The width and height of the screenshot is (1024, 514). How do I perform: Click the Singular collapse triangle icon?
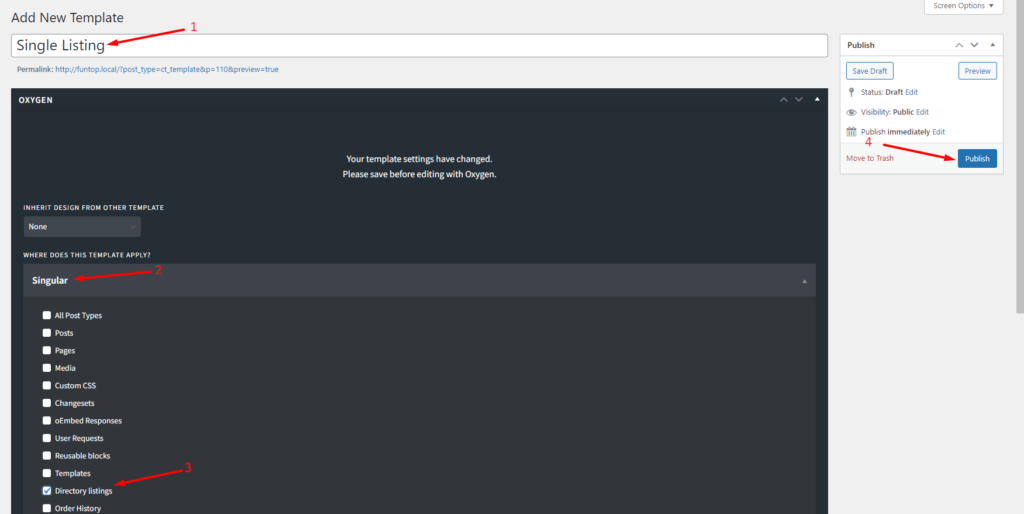[804, 281]
